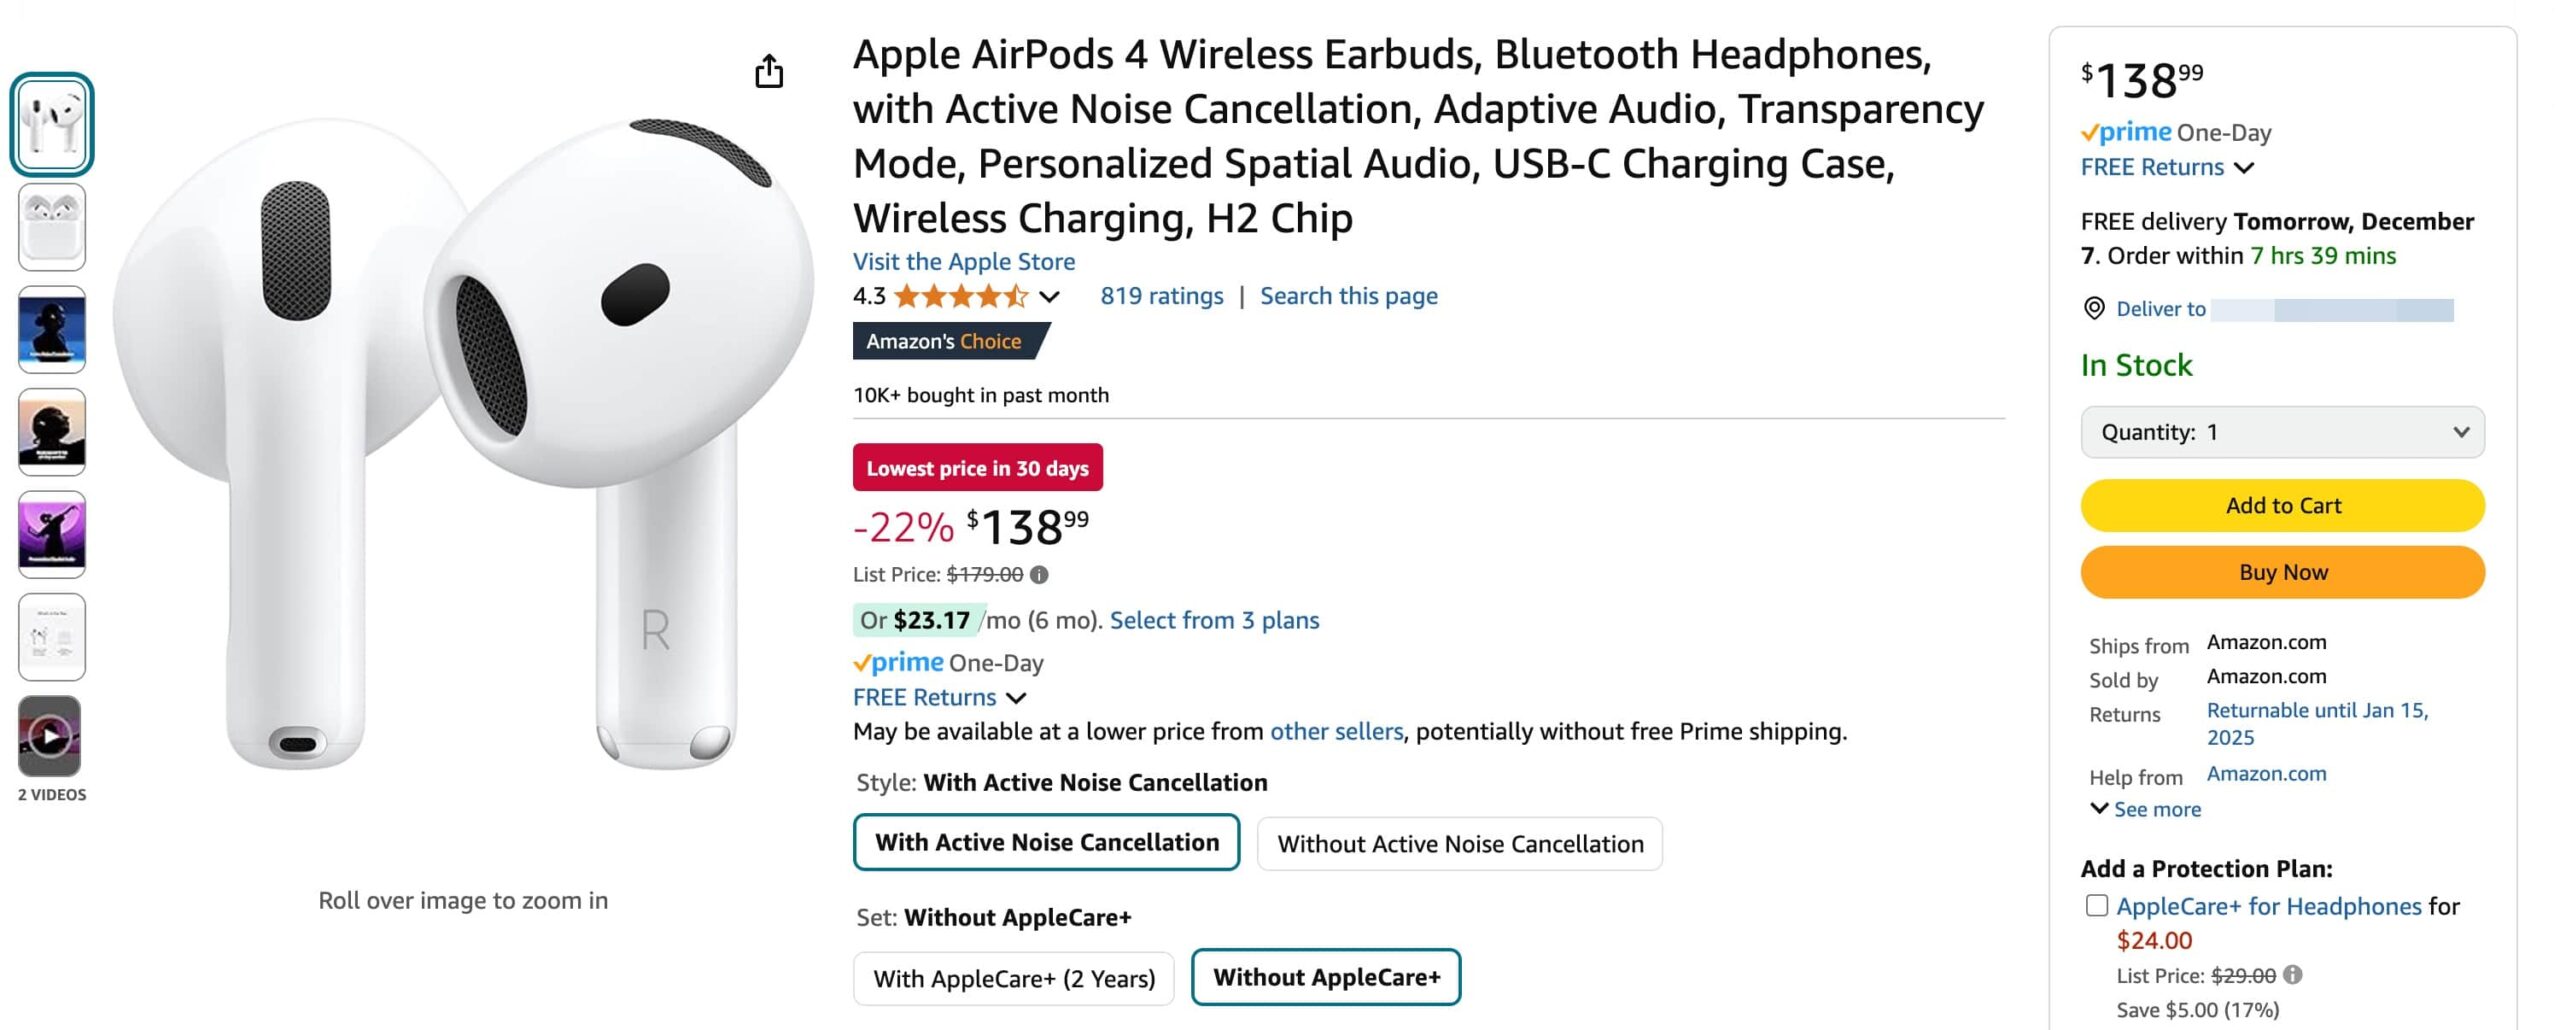Click the share icon above the product title
This screenshot has width=2560, height=1030.
pos(768,71)
